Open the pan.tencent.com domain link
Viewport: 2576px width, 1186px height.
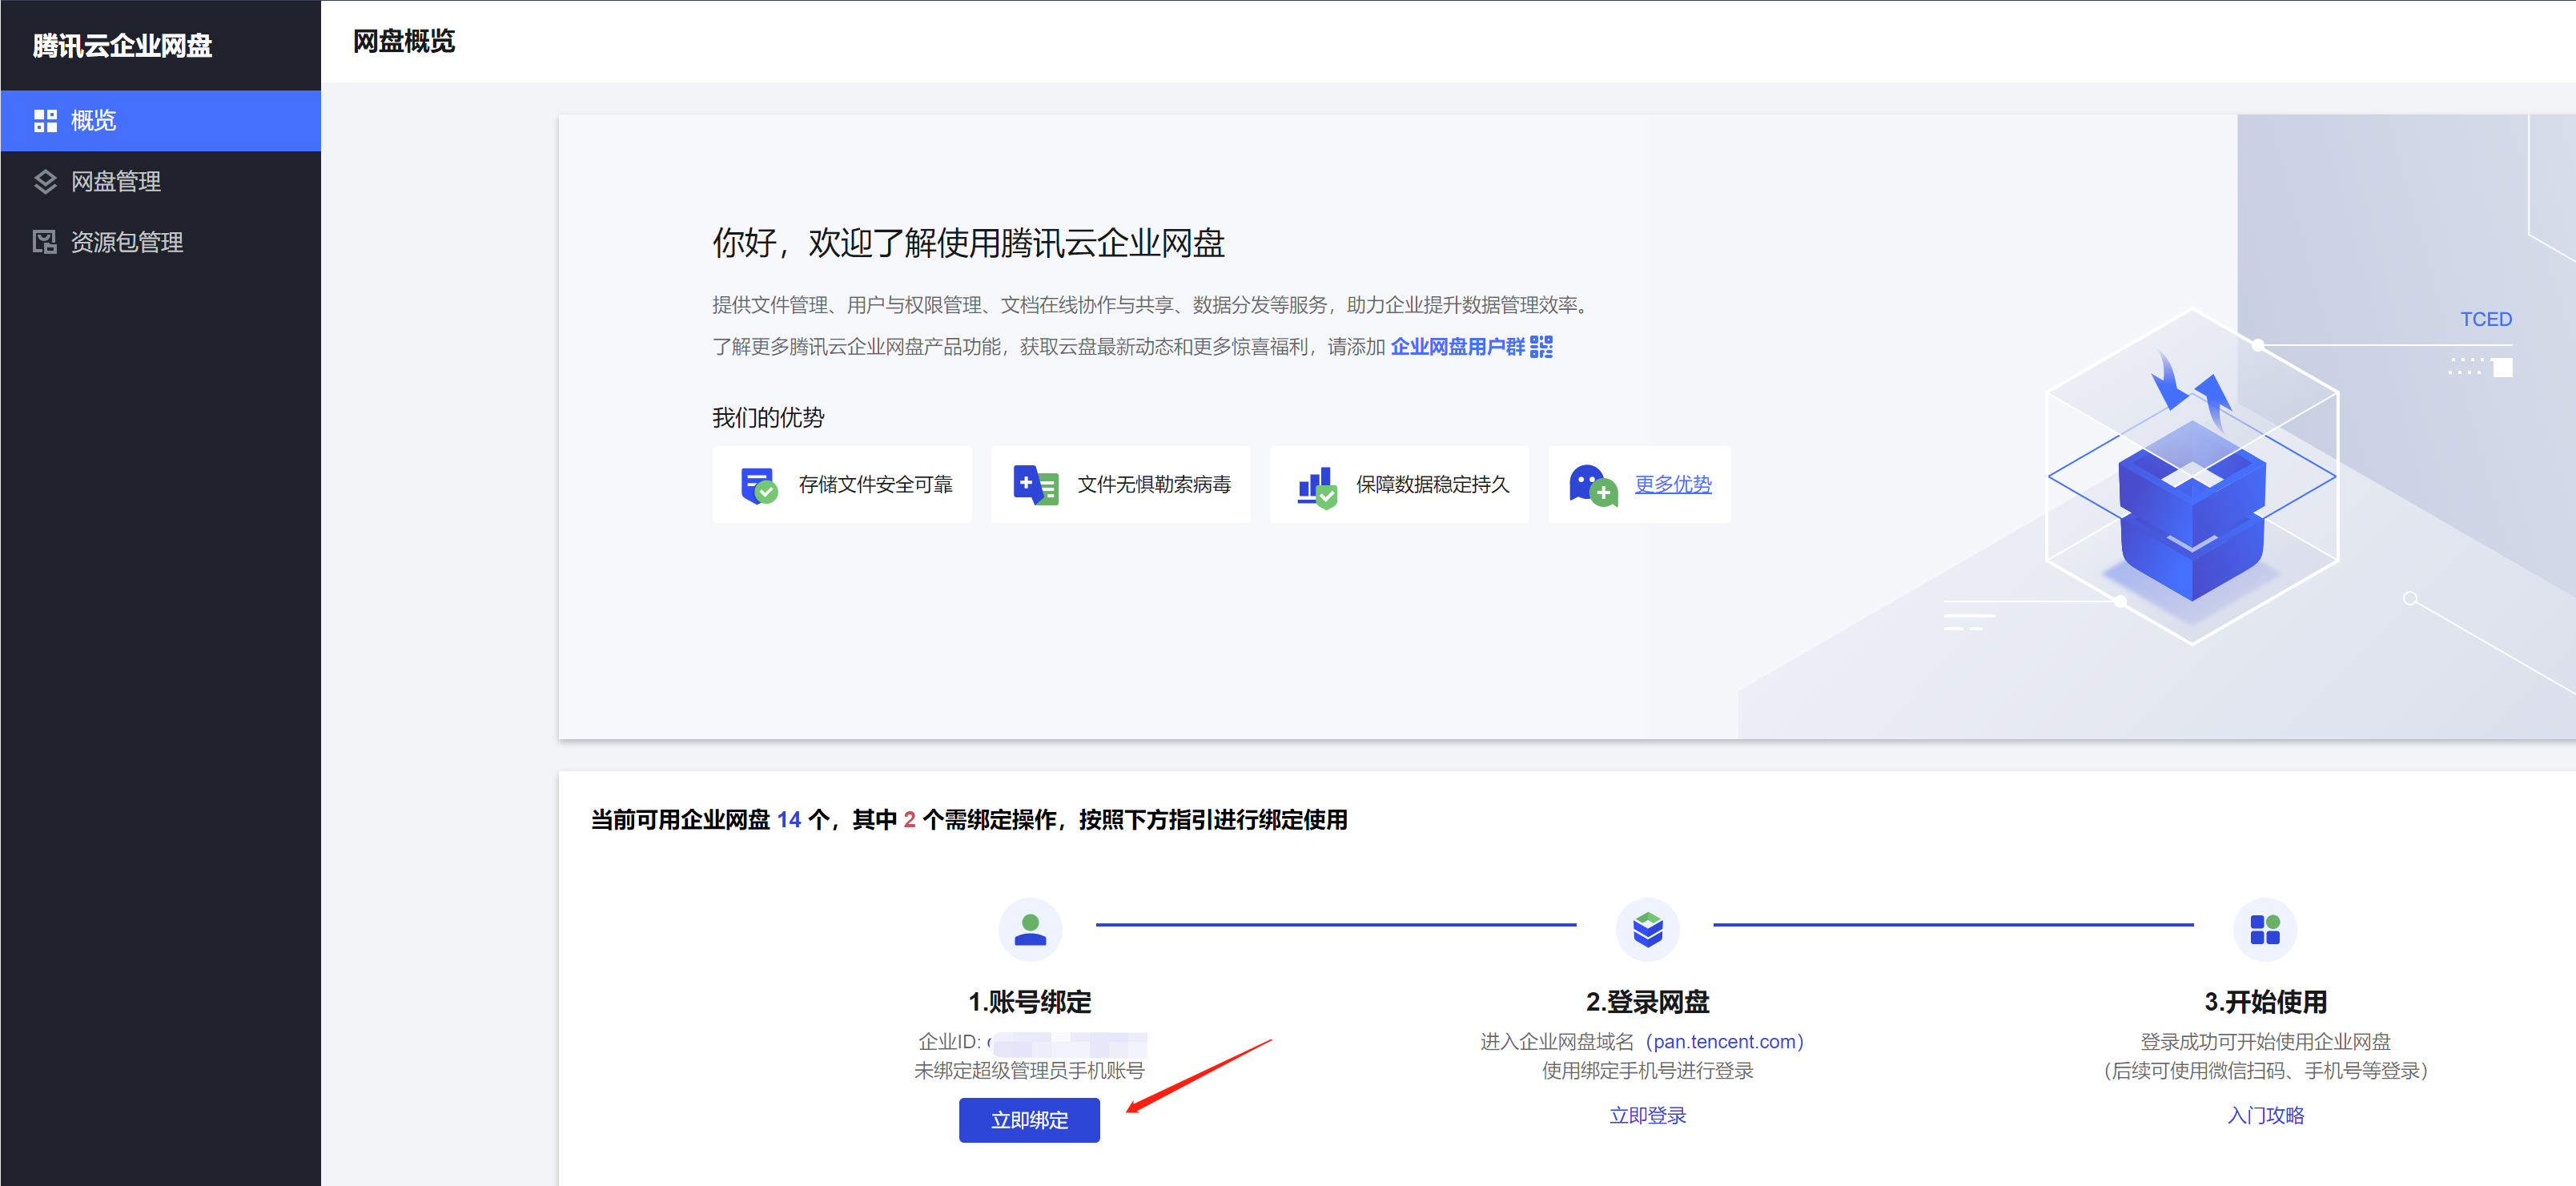[x=1724, y=1042]
